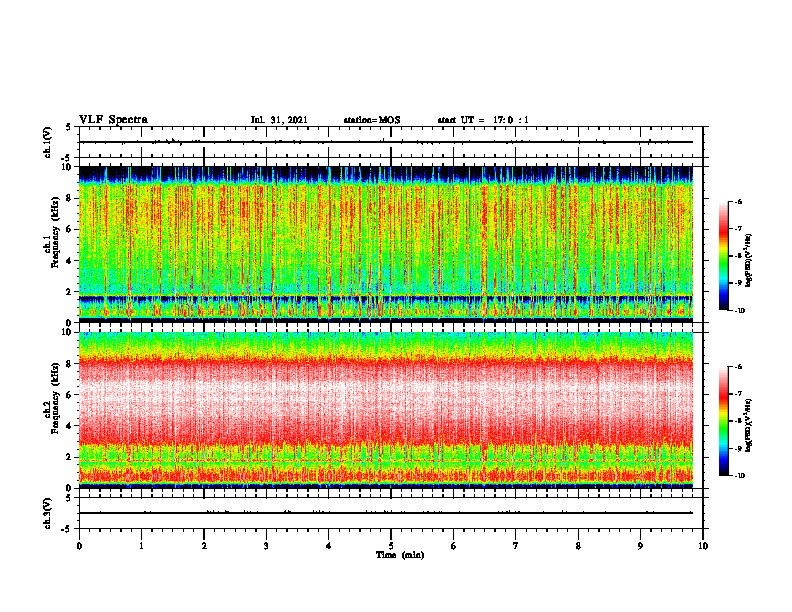Viewport: 792px width, 612px height.
Task: Click the '6' kHz tick on ch.1 frequency axis
Action: tap(70, 229)
